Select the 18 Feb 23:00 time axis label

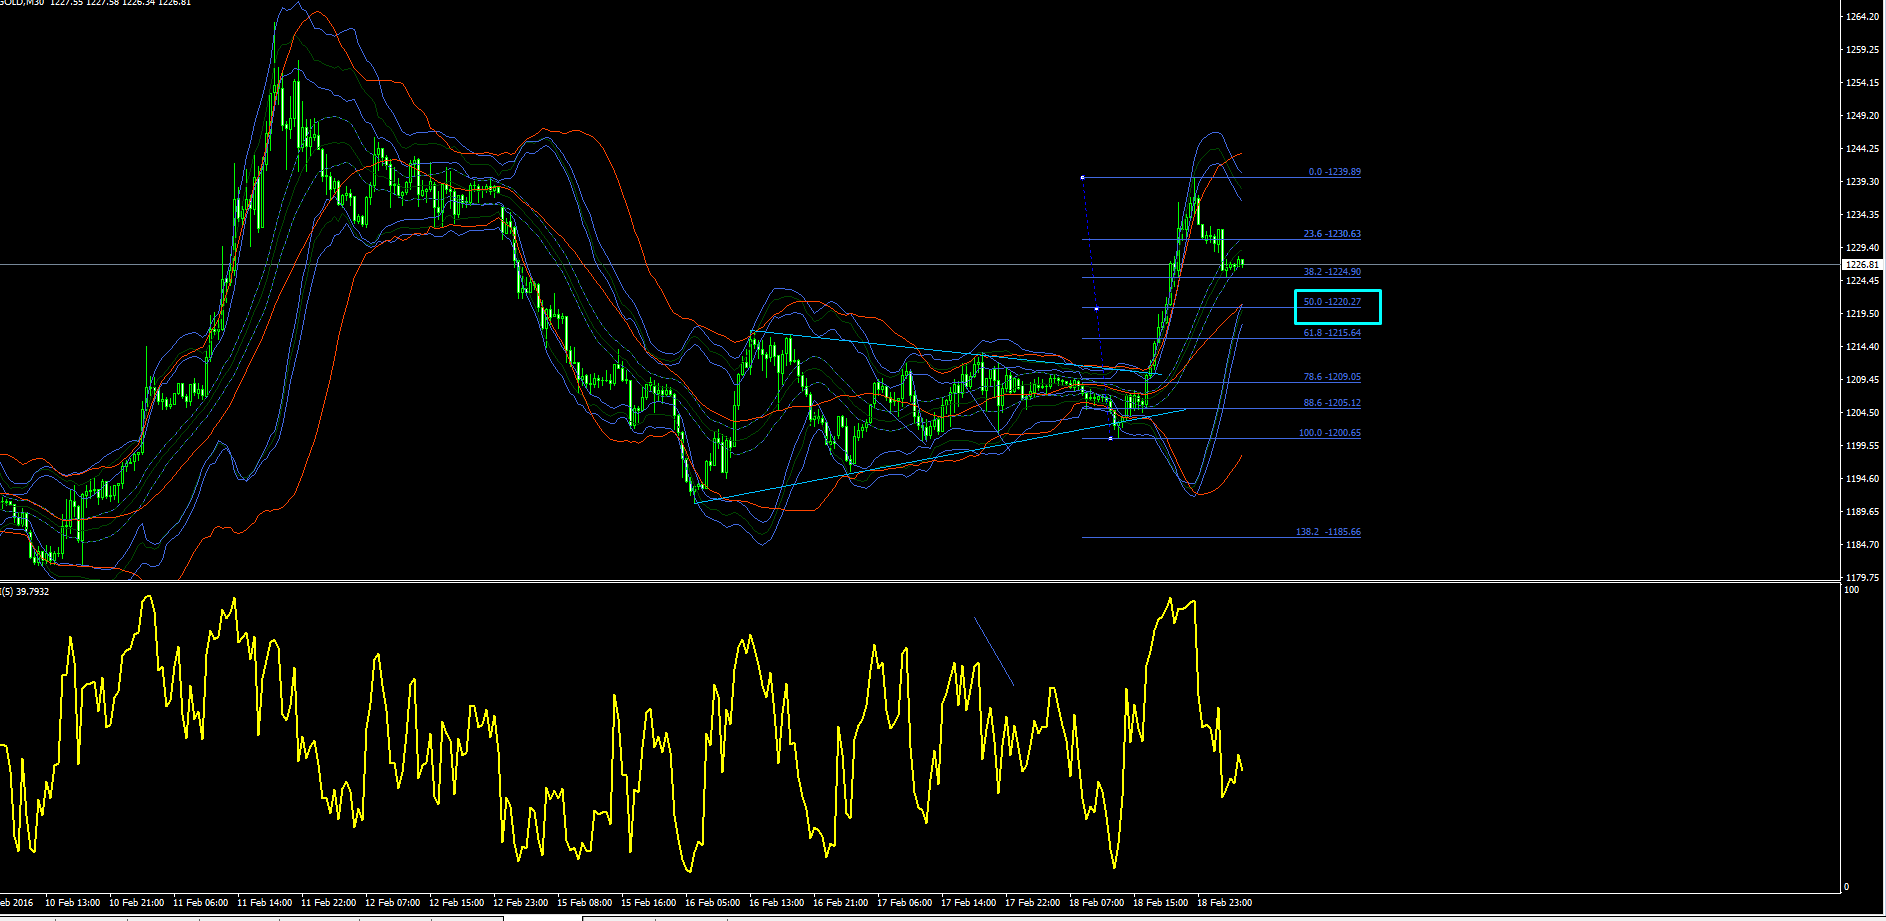click(x=1224, y=903)
